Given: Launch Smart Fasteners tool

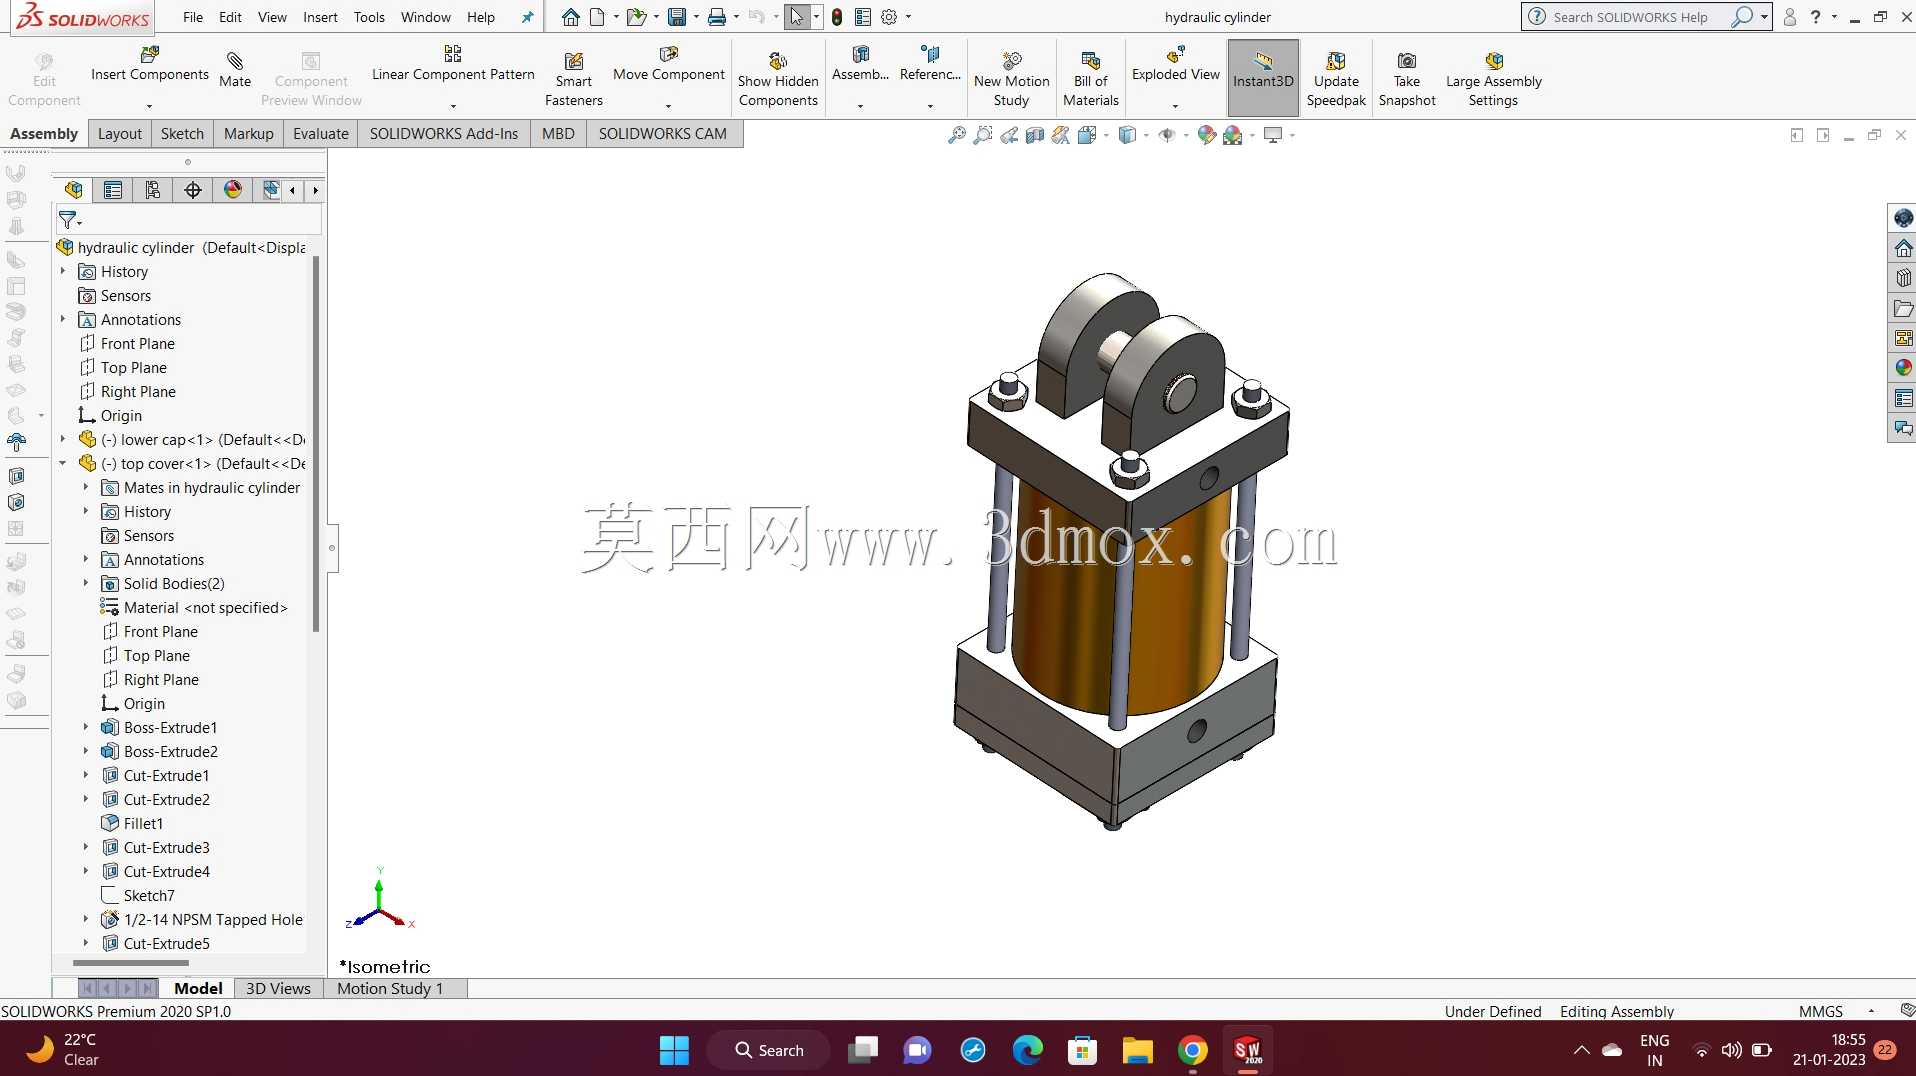Looking at the screenshot, I should pyautogui.click(x=574, y=79).
